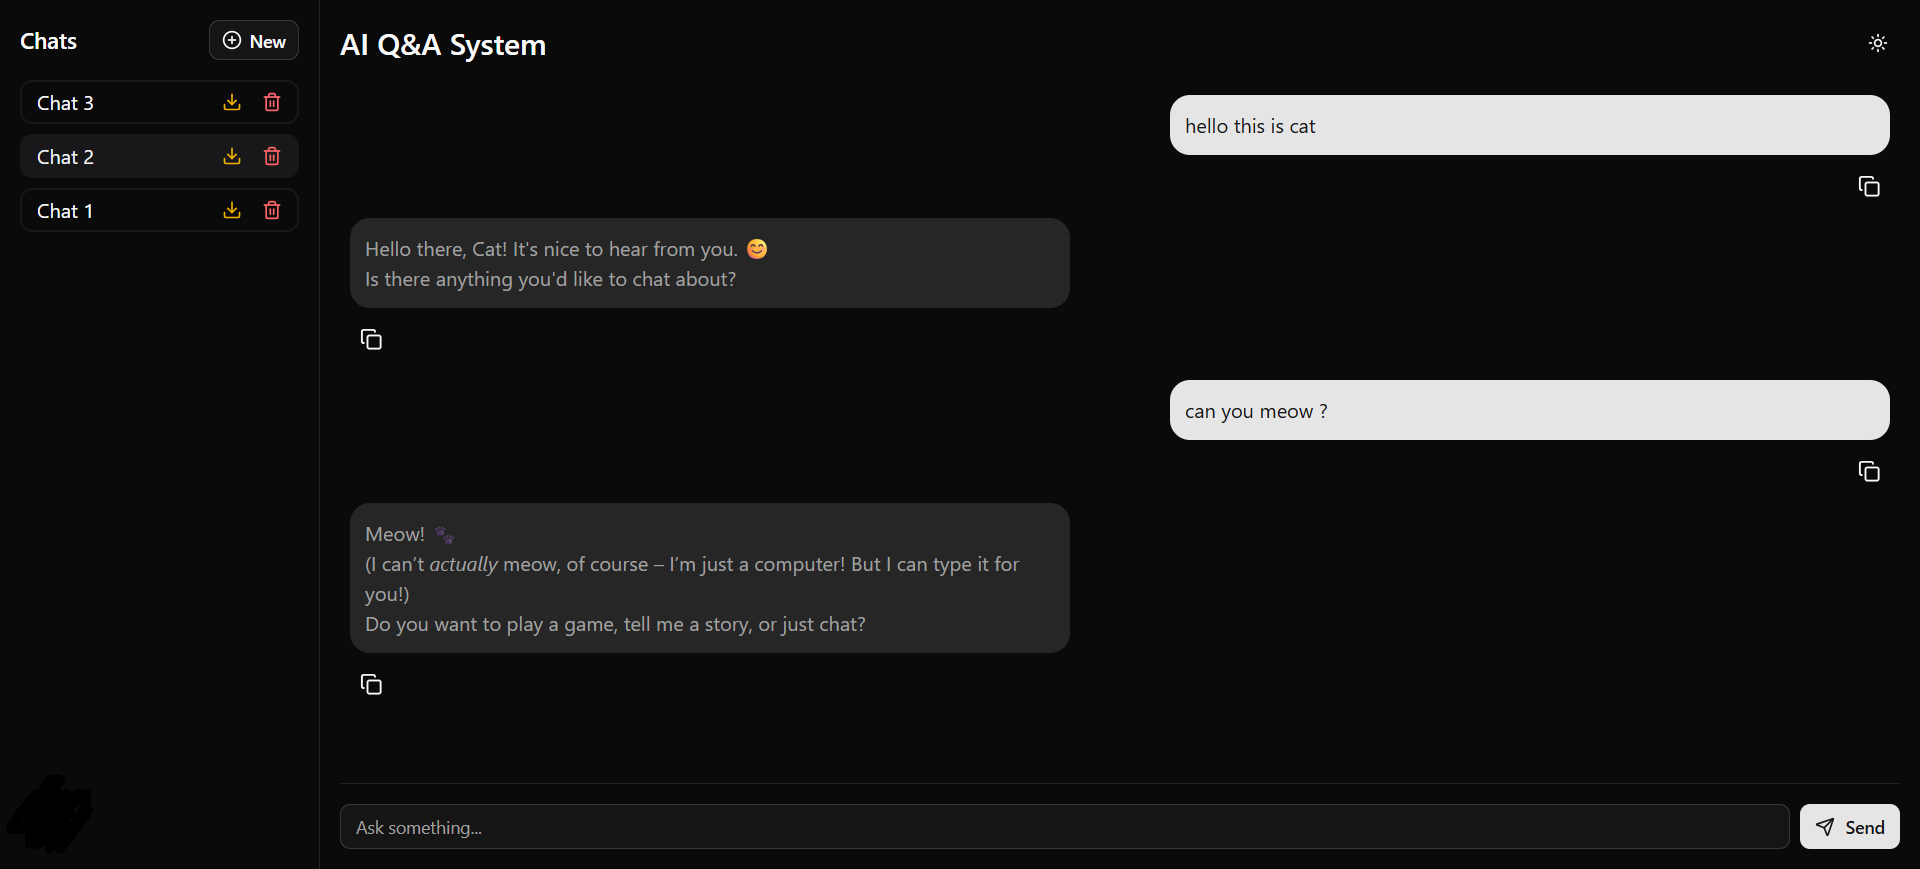
Task: Click the 'hello this is cat' bubble
Action: point(1528,125)
